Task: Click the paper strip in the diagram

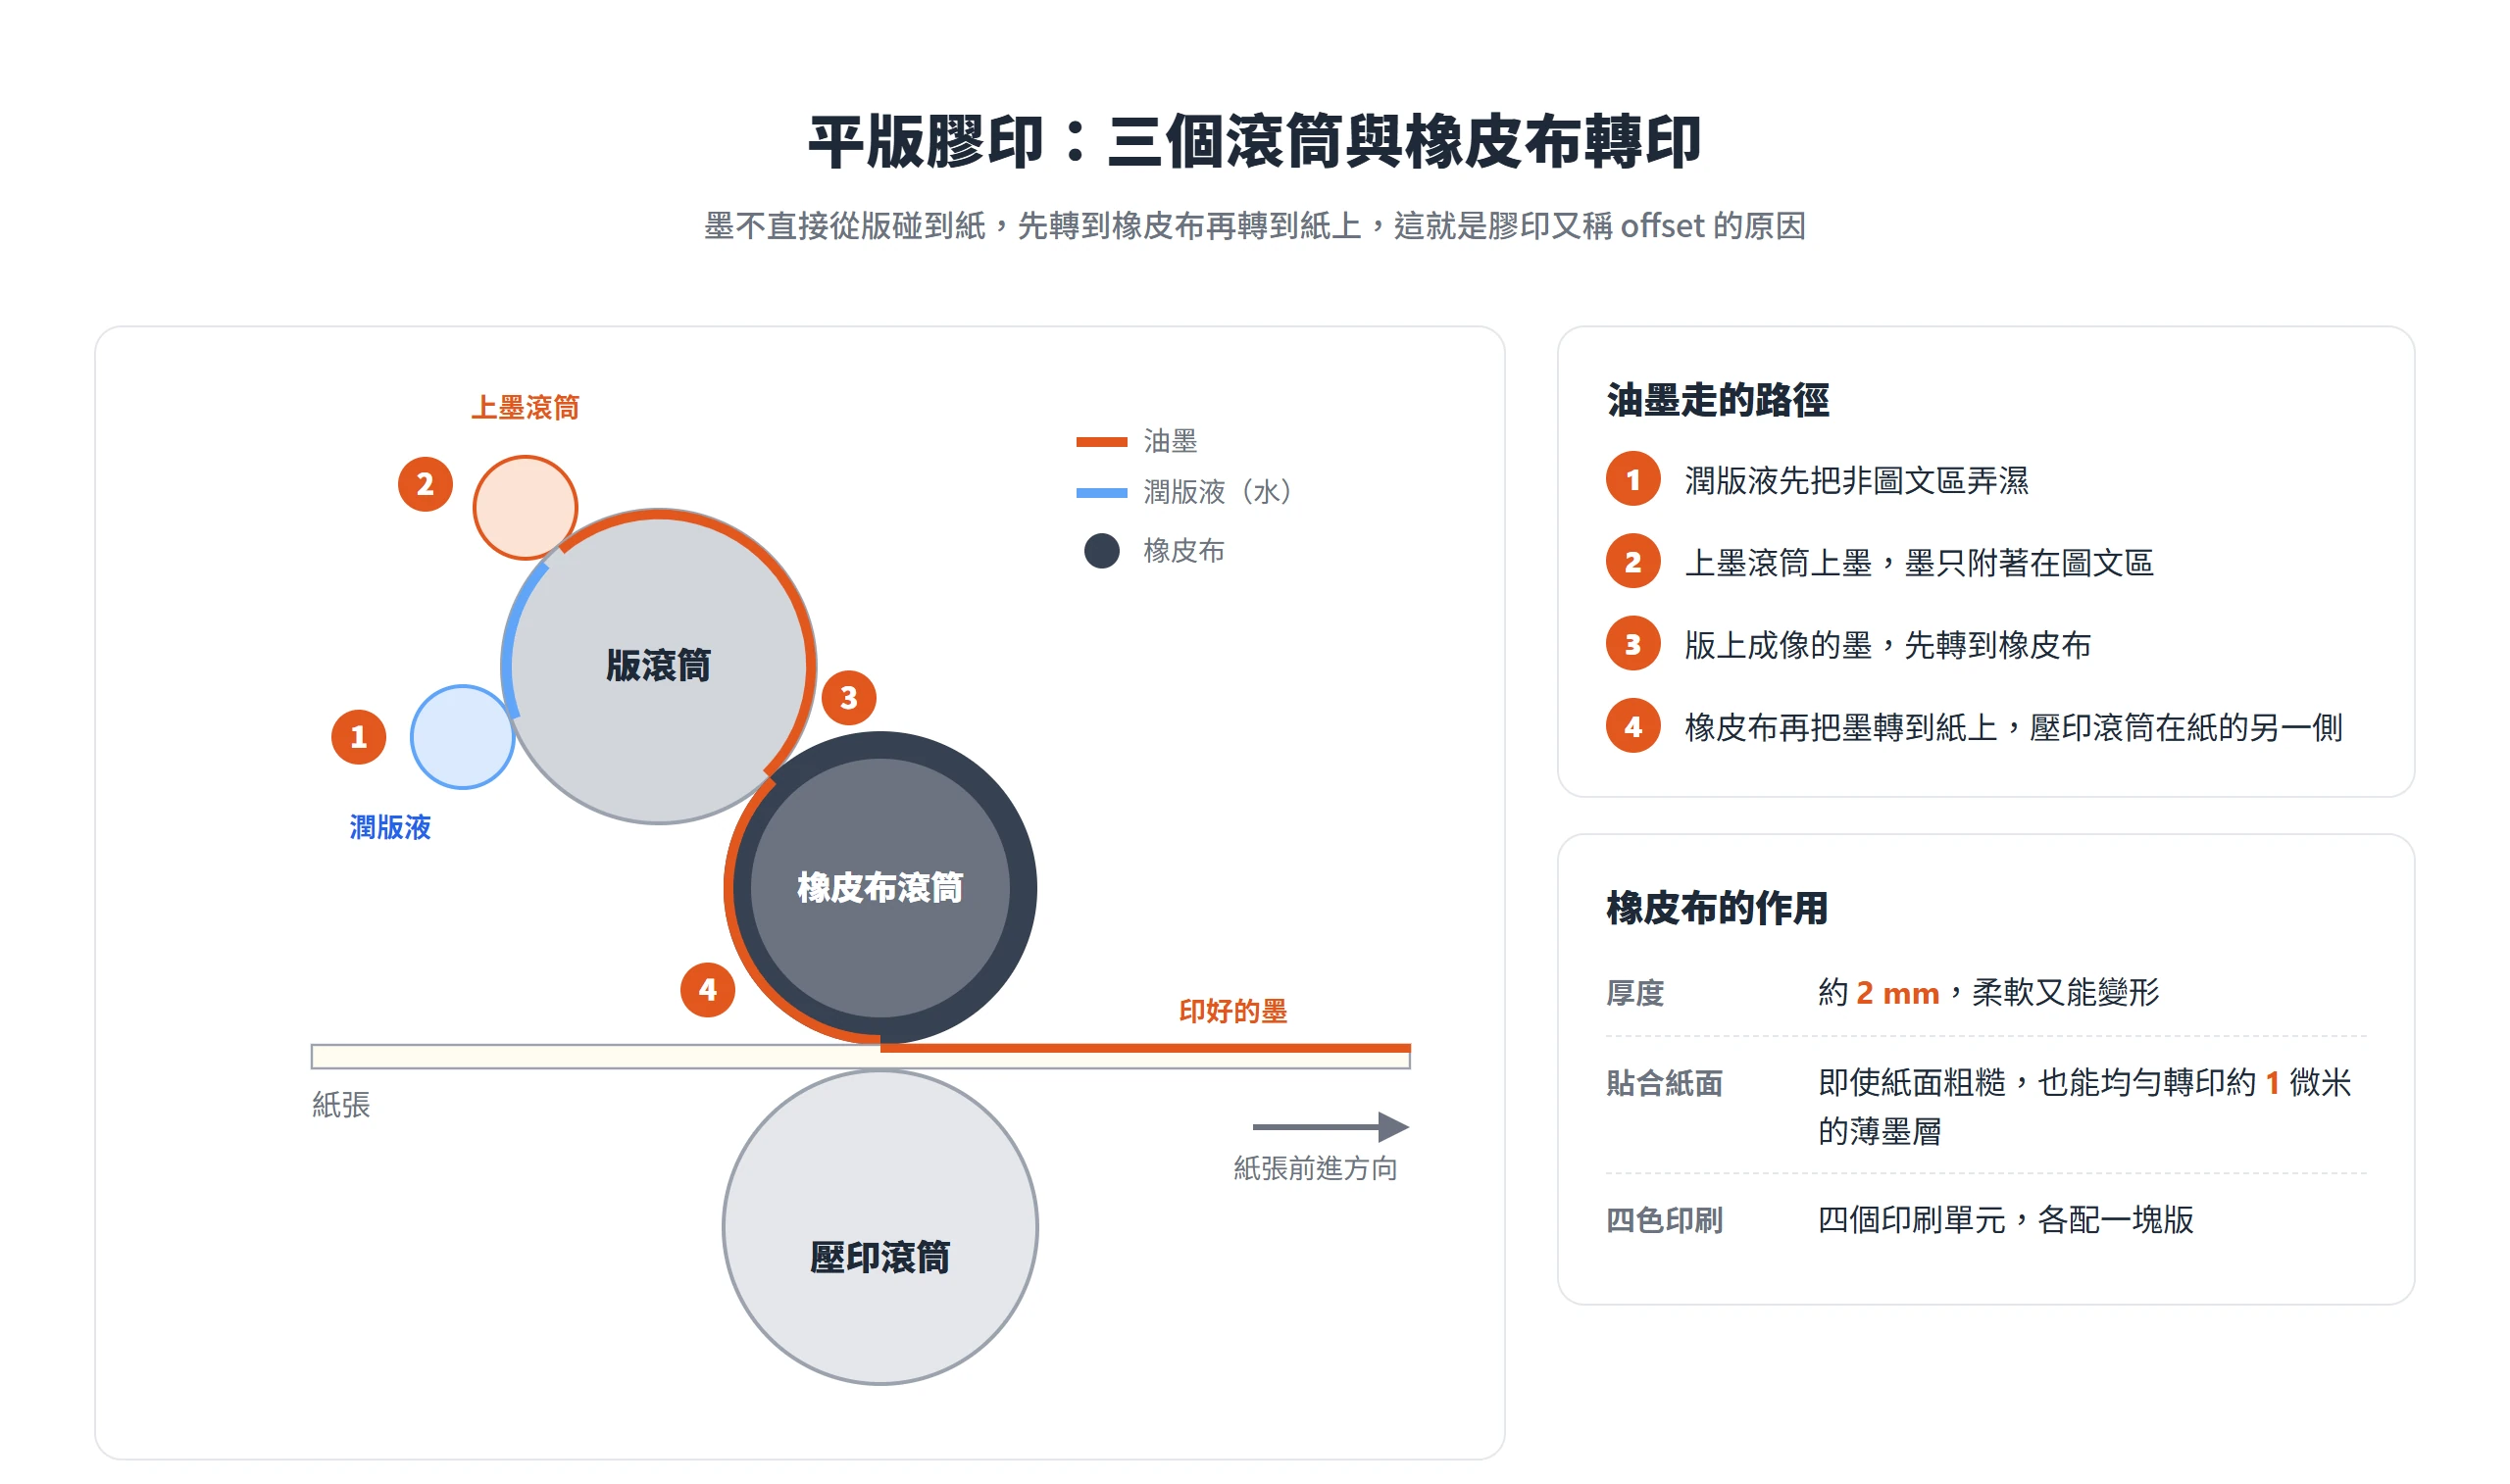Action: click(x=860, y=1056)
